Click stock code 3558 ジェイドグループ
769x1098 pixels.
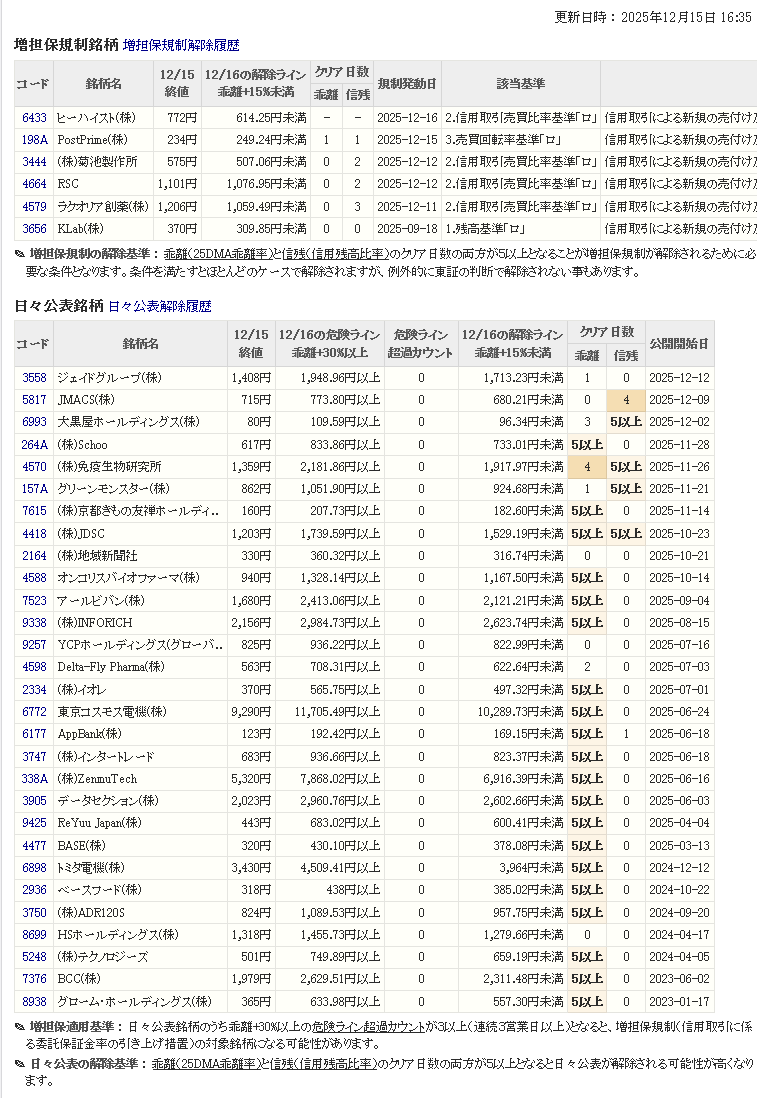click(34, 378)
